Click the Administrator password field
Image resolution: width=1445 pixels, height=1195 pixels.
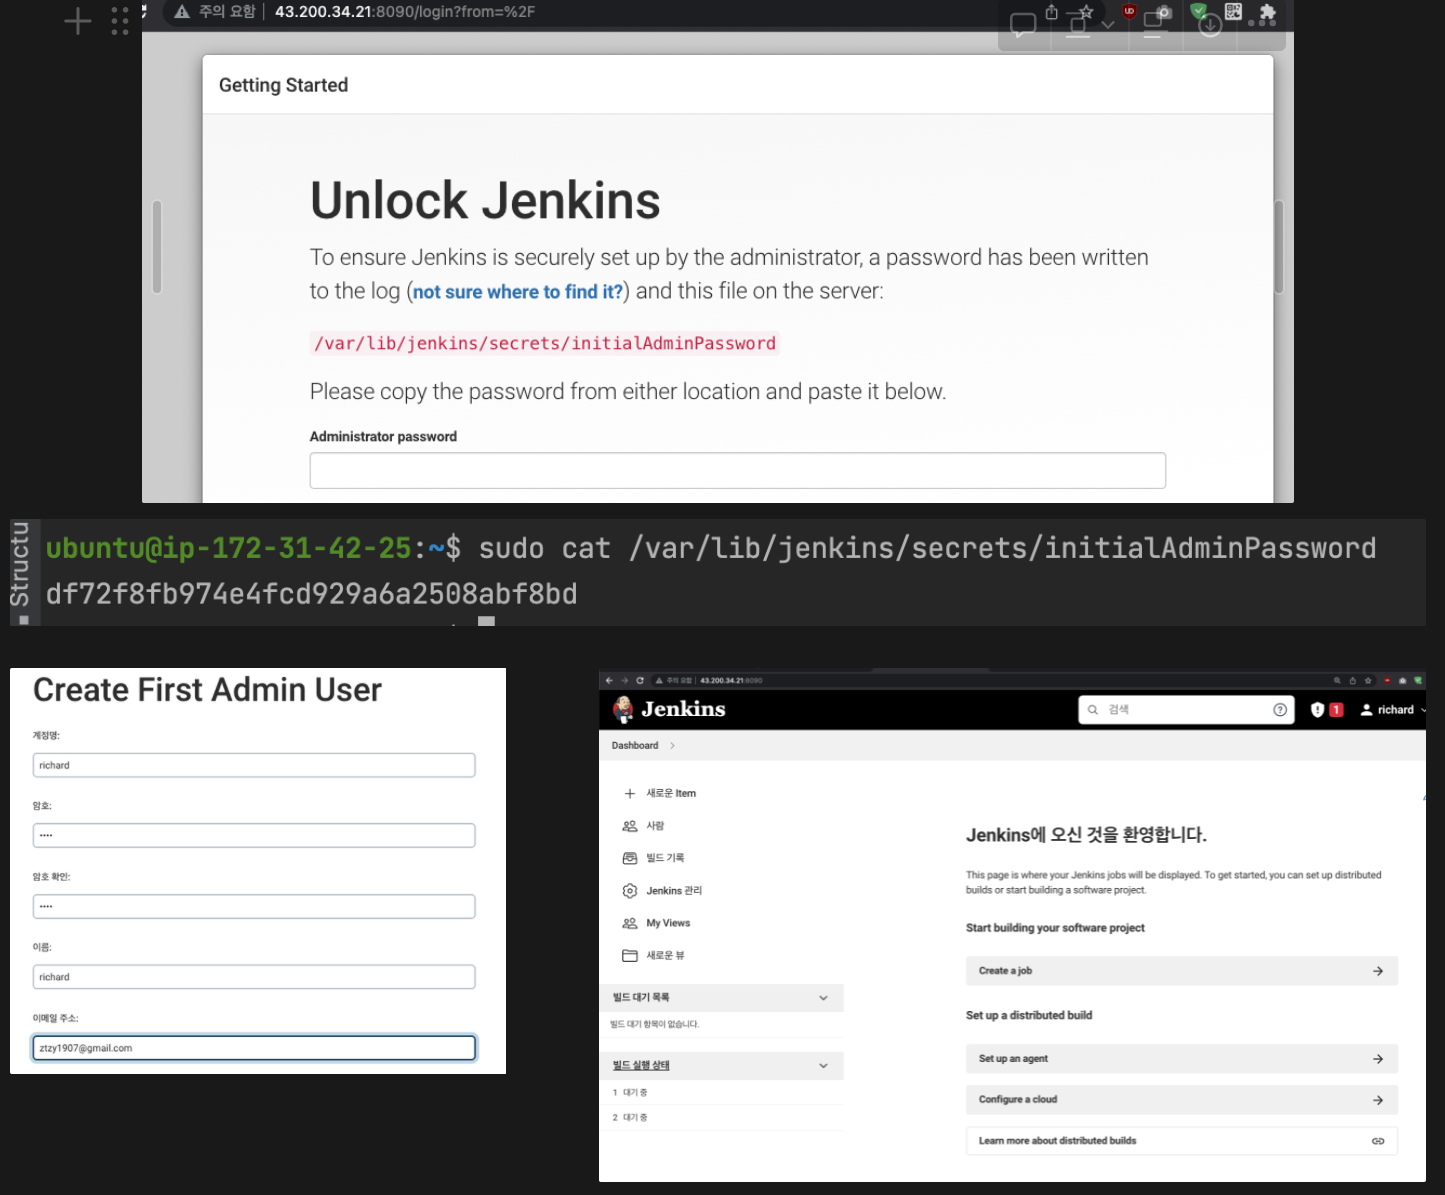coord(737,470)
